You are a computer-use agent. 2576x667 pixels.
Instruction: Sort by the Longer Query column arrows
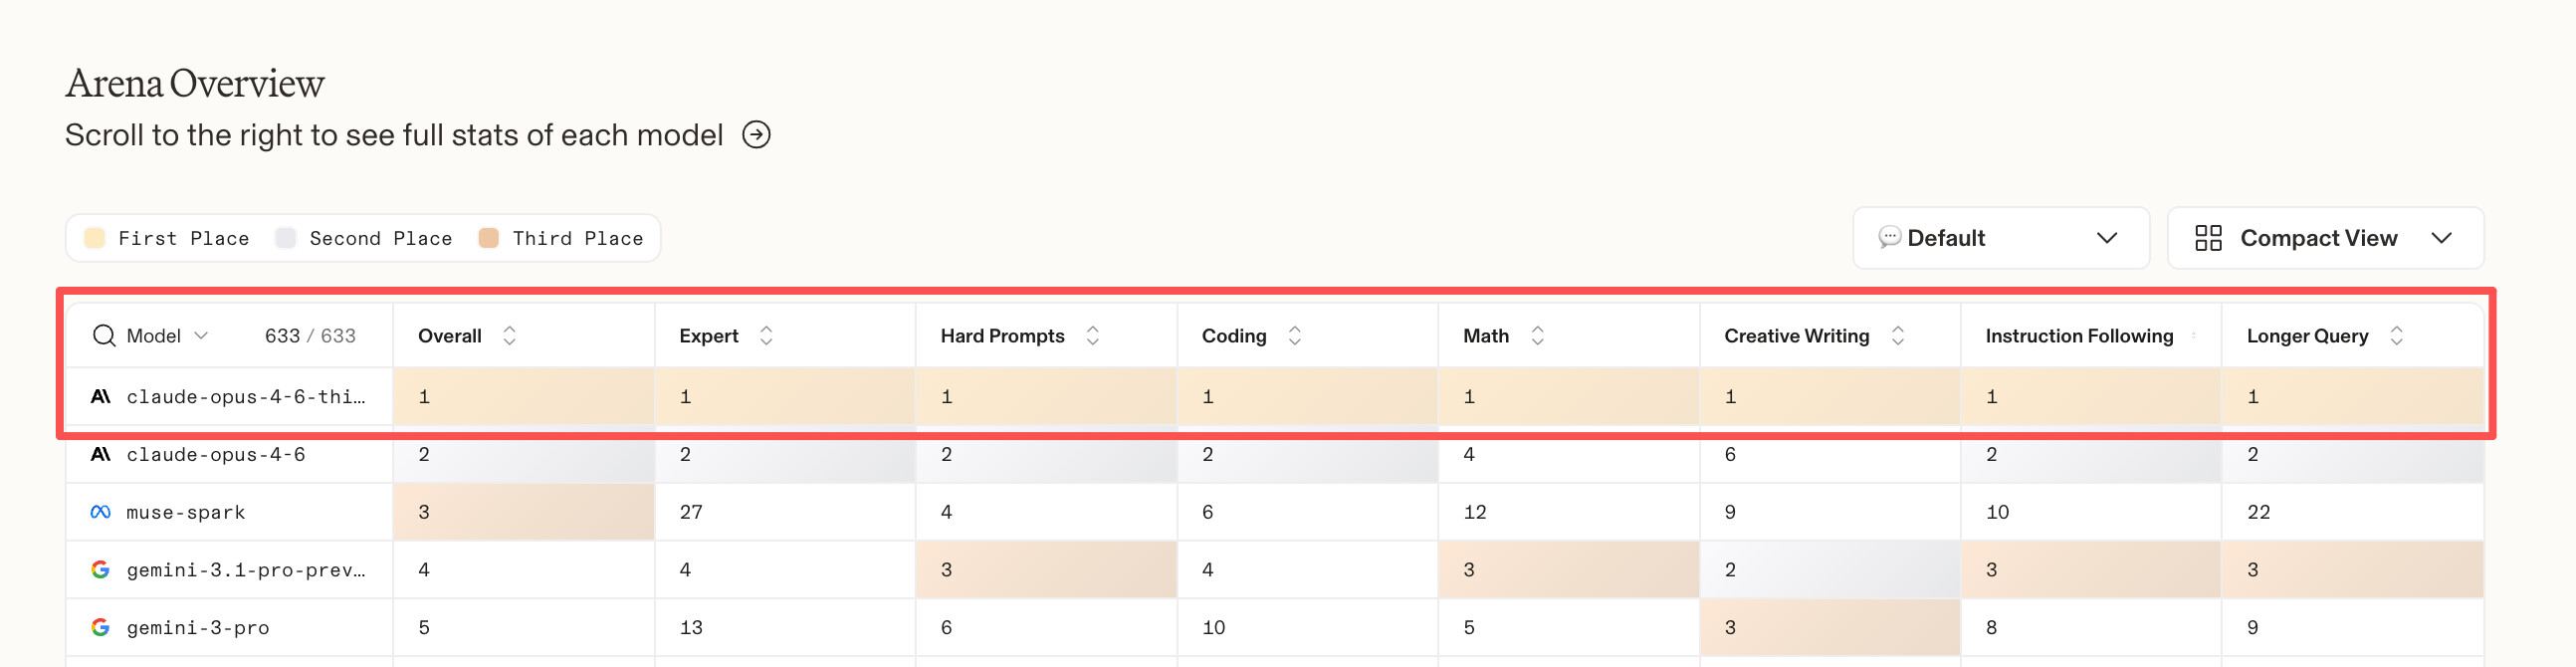(2396, 335)
